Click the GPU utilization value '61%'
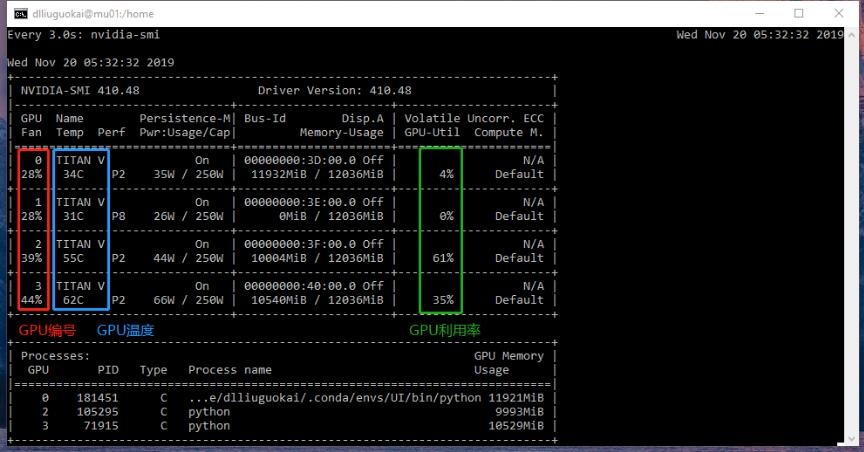Screen dimensions: 864x452 pyautogui.click(x=443, y=258)
